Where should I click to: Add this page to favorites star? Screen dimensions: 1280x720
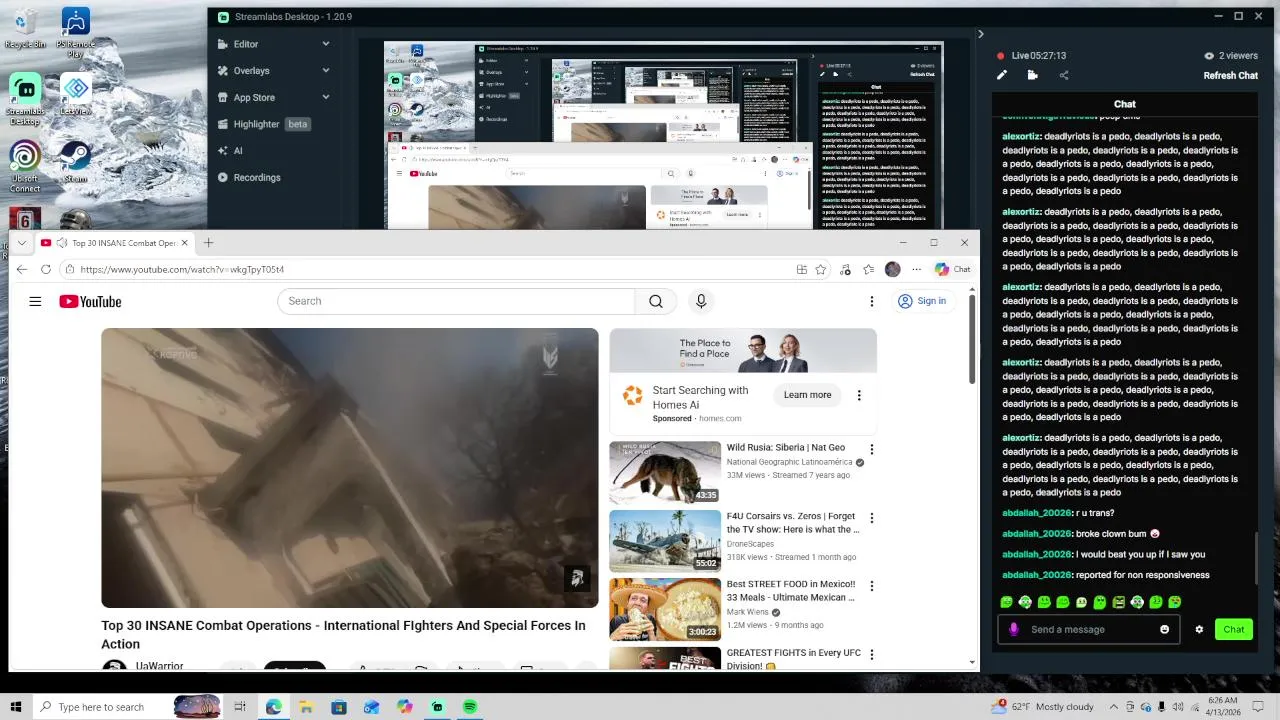pyautogui.click(x=821, y=269)
